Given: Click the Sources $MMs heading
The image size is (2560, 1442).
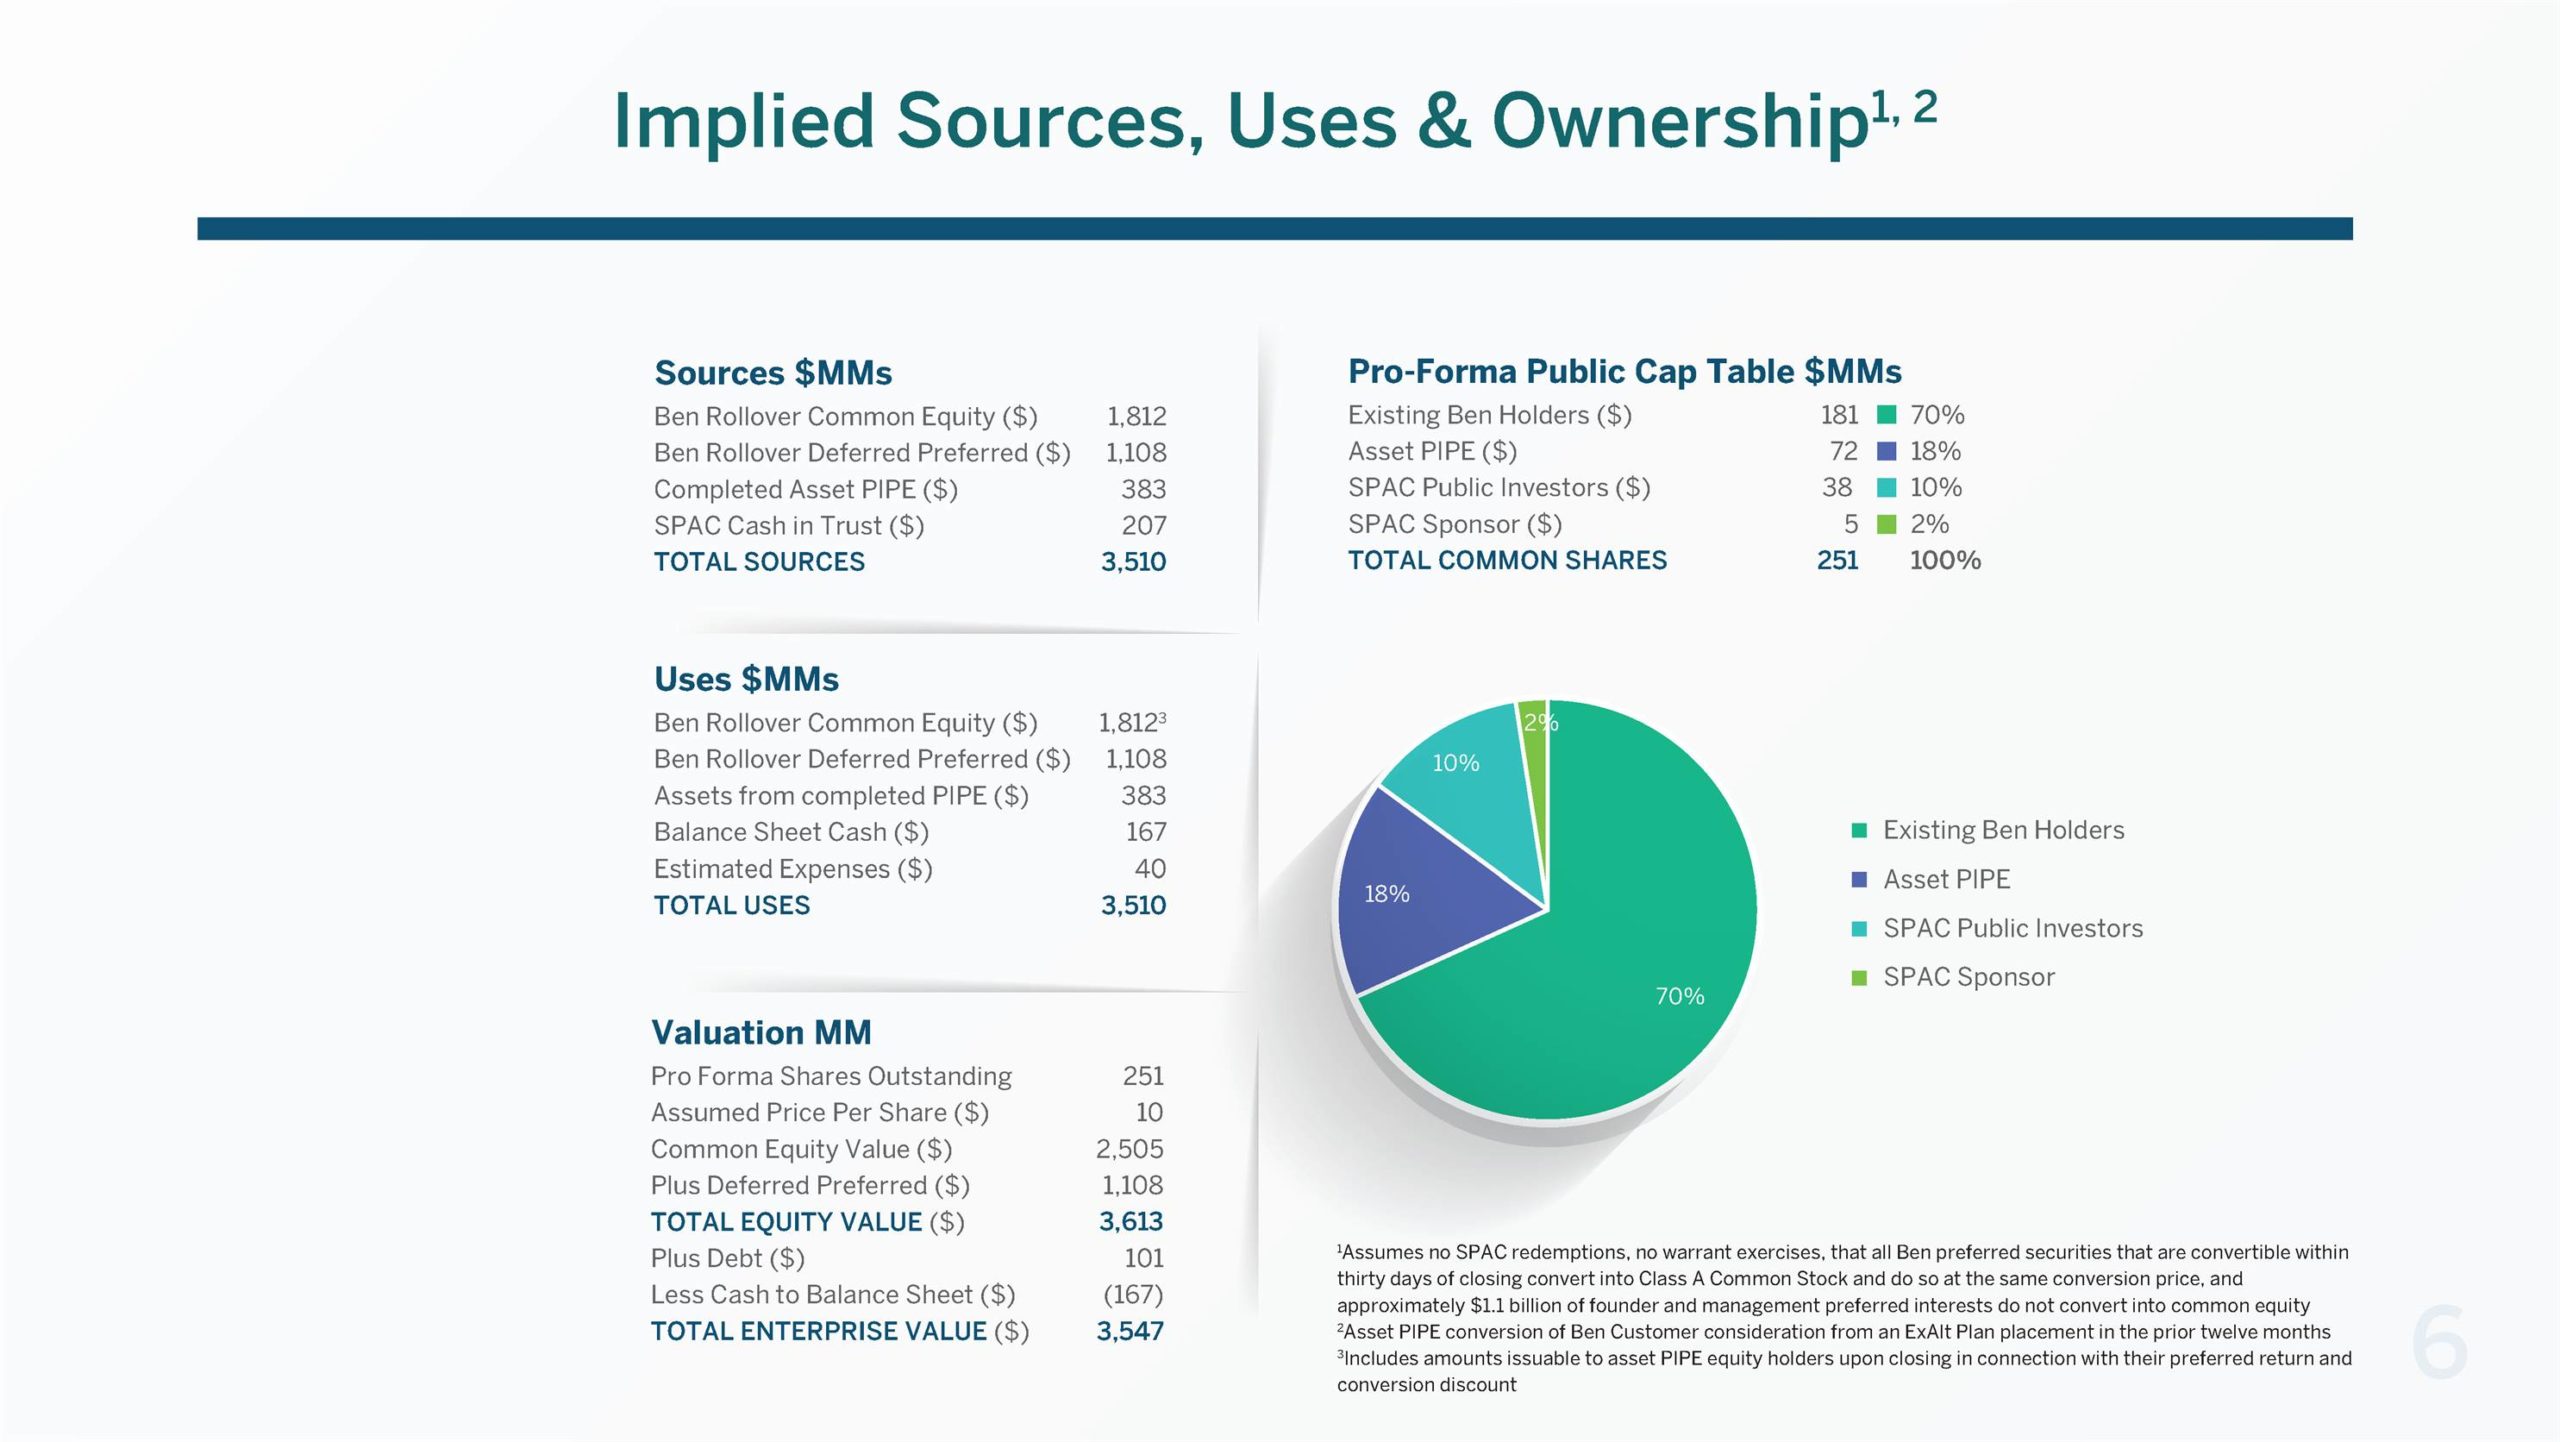Looking at the screenshot, I should coord(773,373).
